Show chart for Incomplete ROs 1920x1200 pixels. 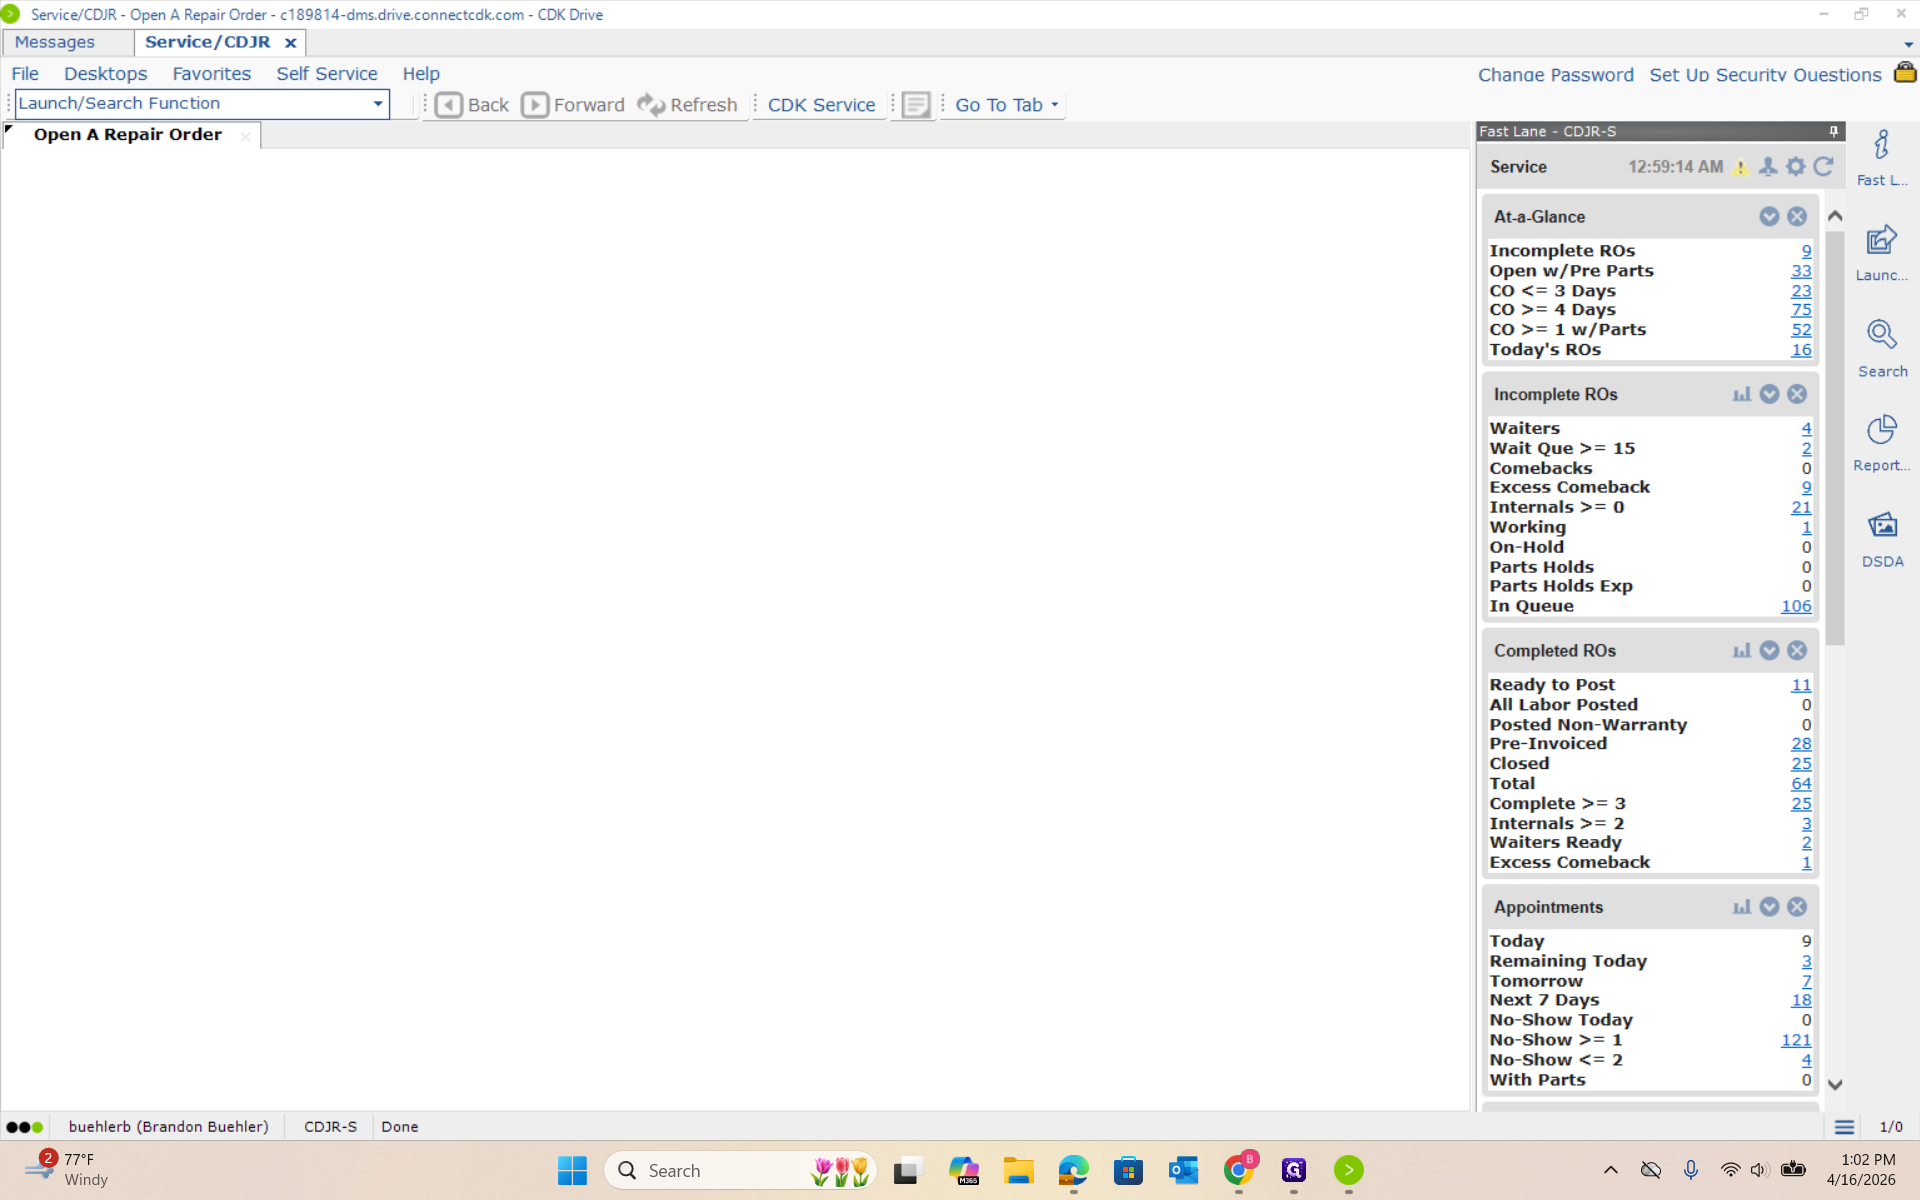pos(1741,394)
